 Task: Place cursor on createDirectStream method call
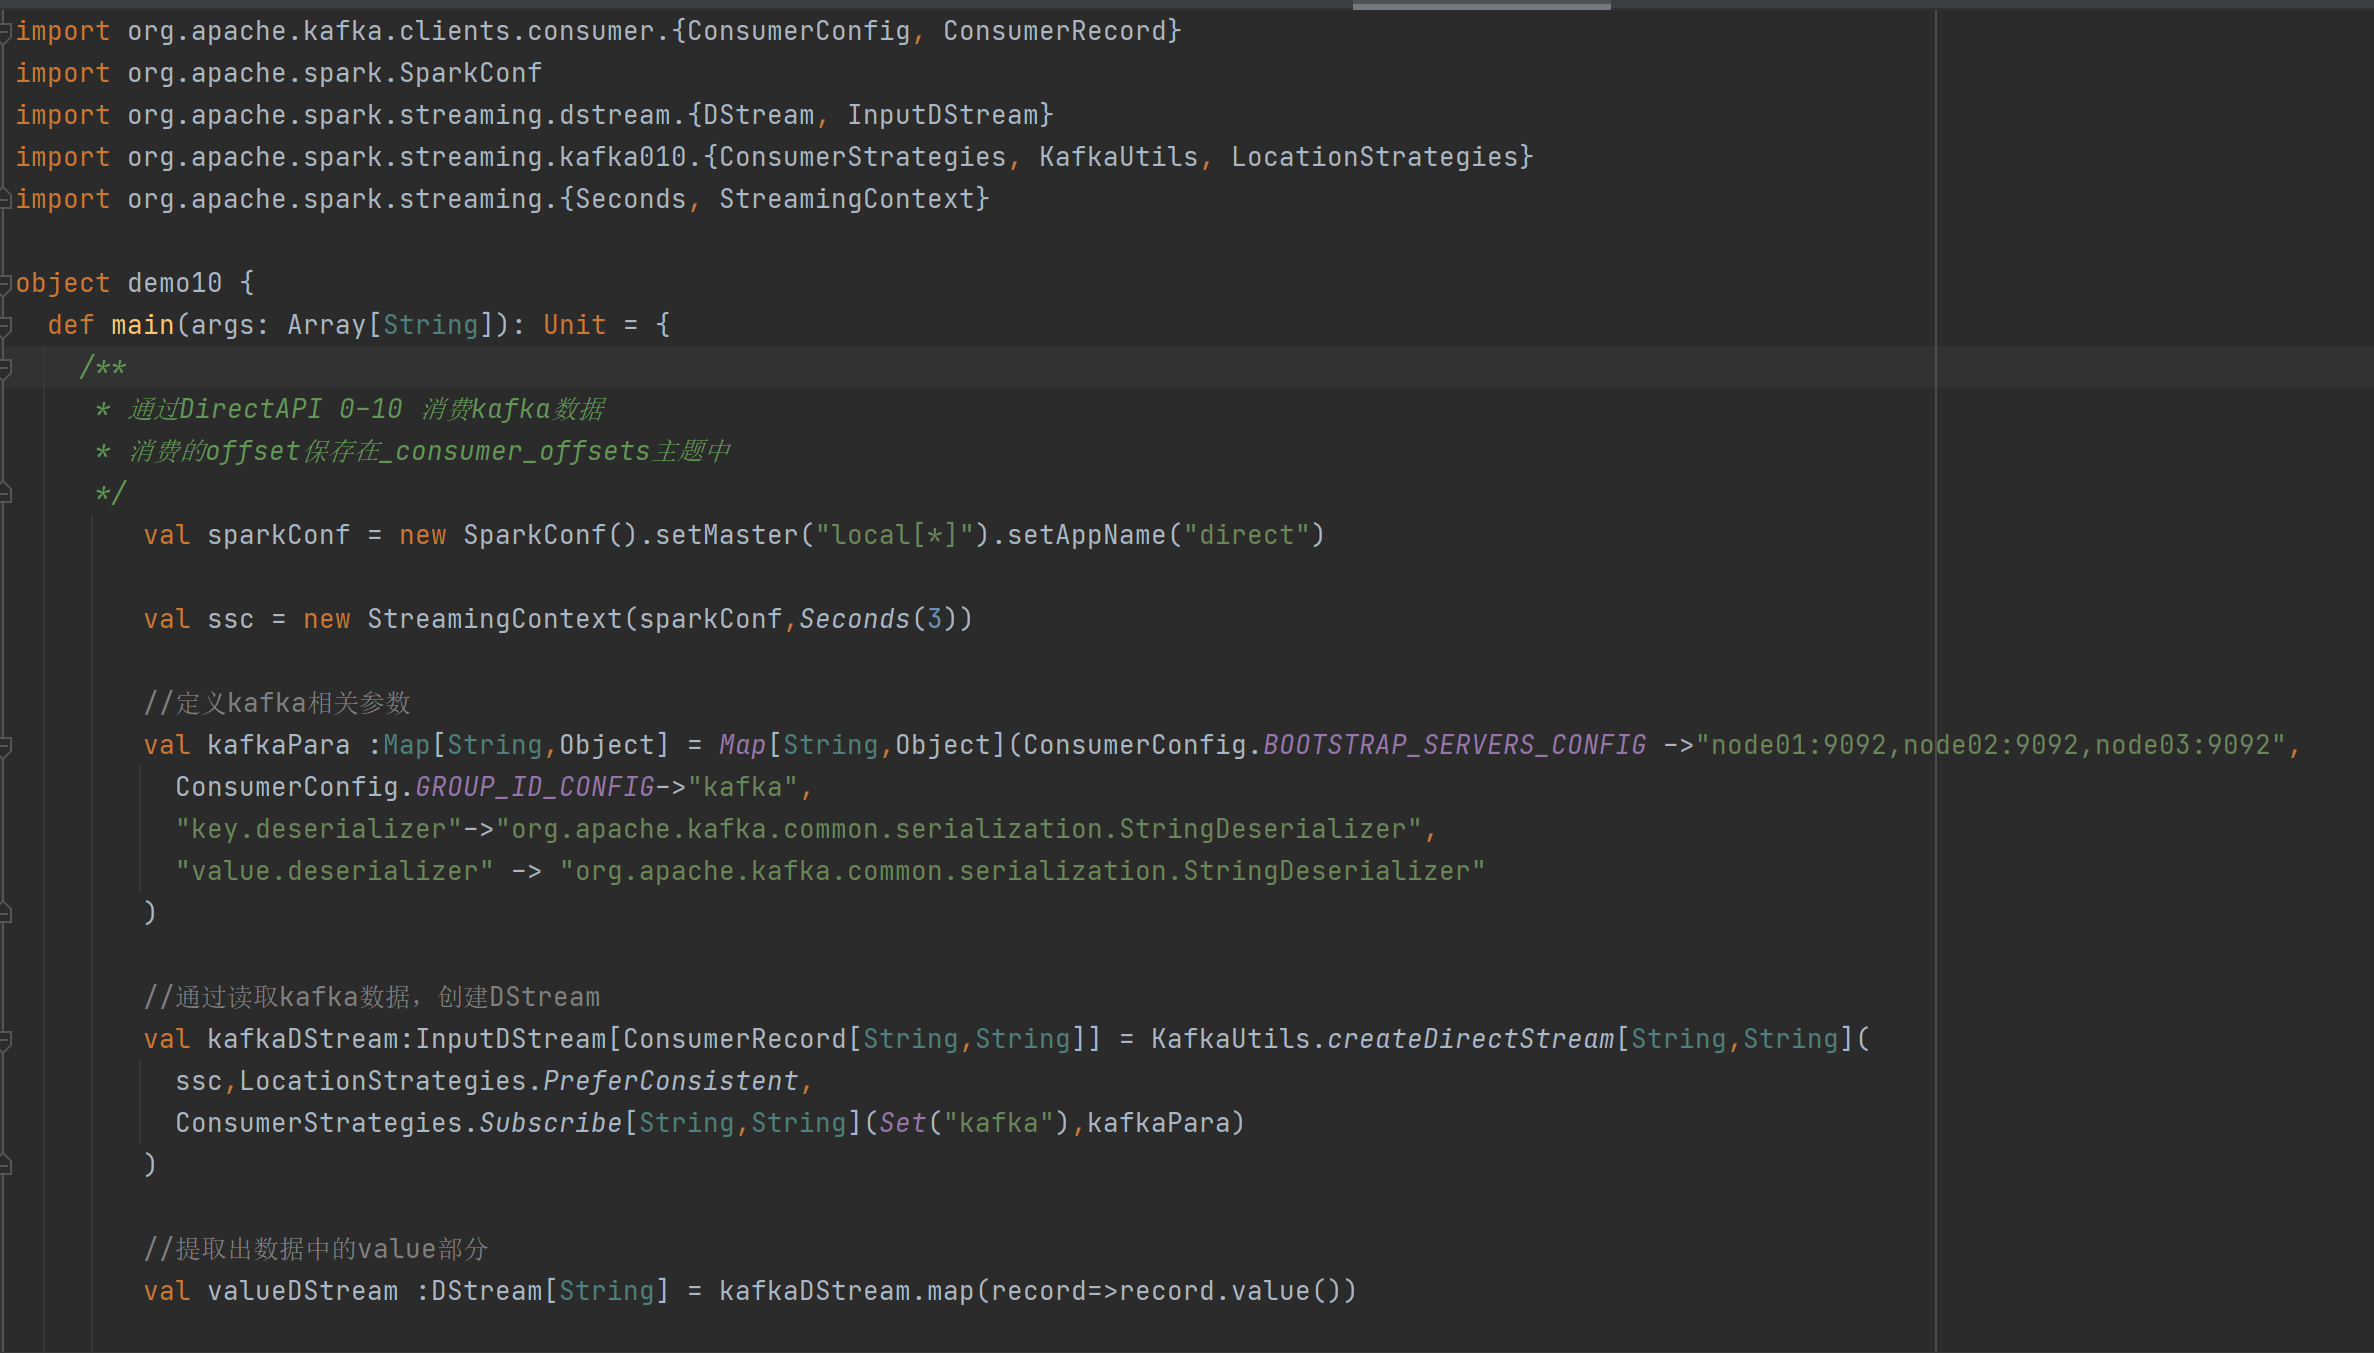[1470, 1039]
